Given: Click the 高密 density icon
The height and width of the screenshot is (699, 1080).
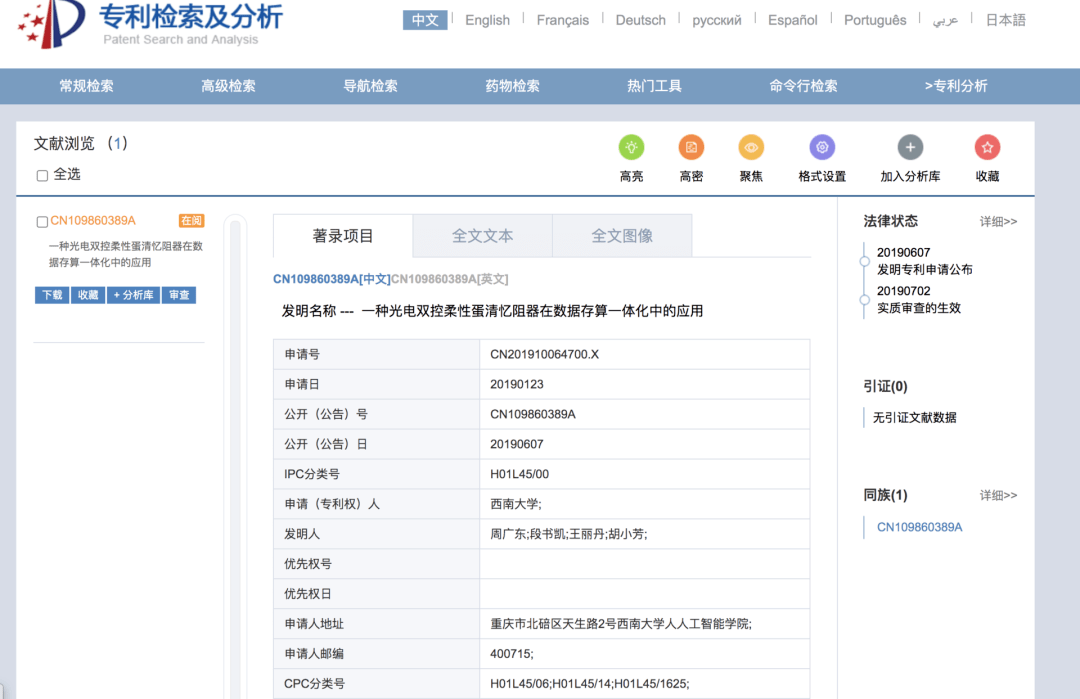Looking at the screenshot, I should (x=691, y=146).
